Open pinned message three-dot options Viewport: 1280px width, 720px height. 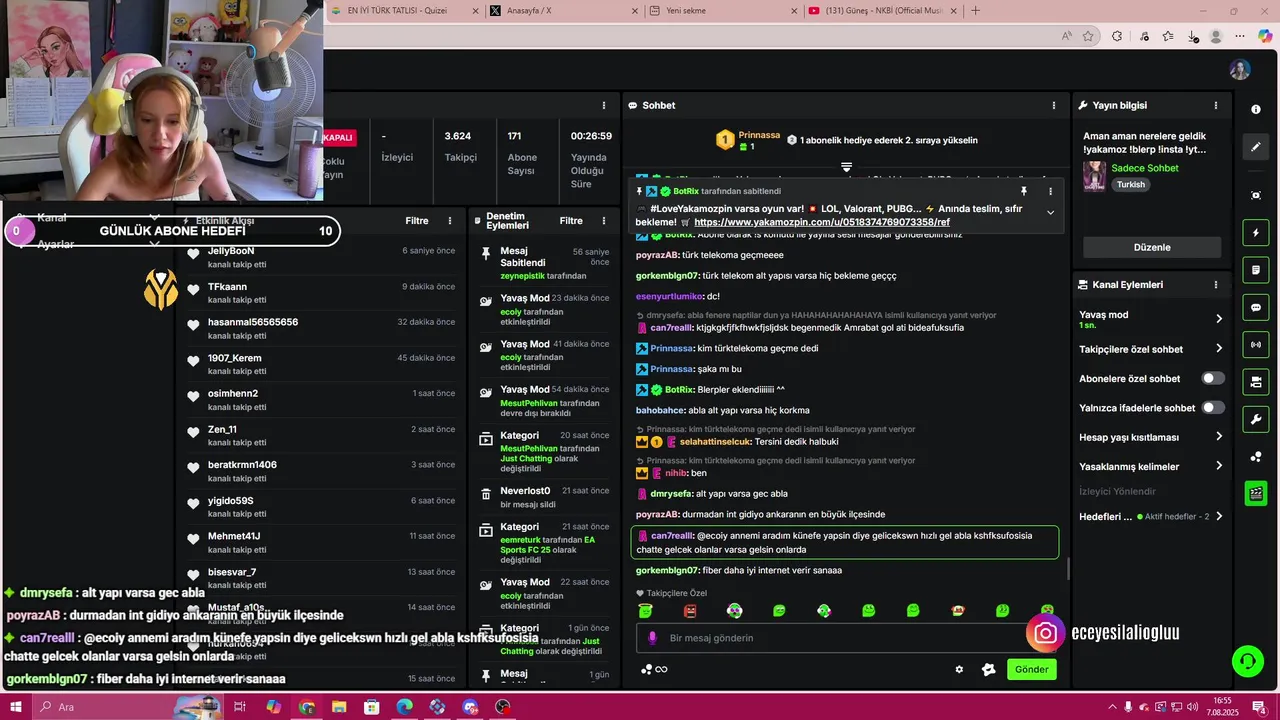click(1050, 191)
